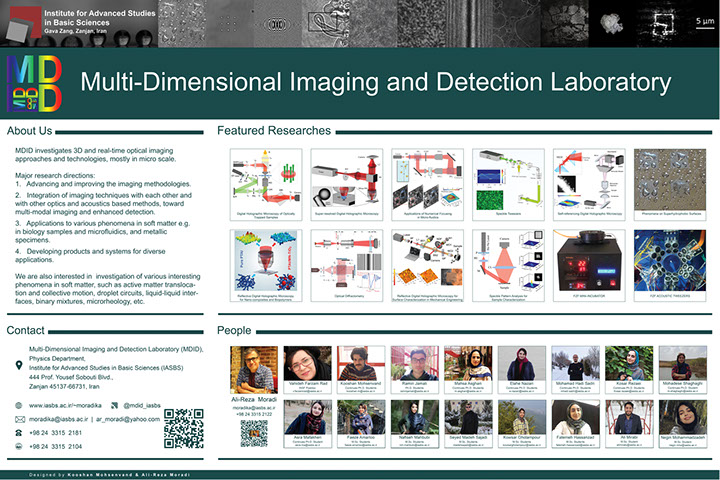Click the QR code under Ali-Reza Moradi
This screenshot has width=720, height=480.
254,432
